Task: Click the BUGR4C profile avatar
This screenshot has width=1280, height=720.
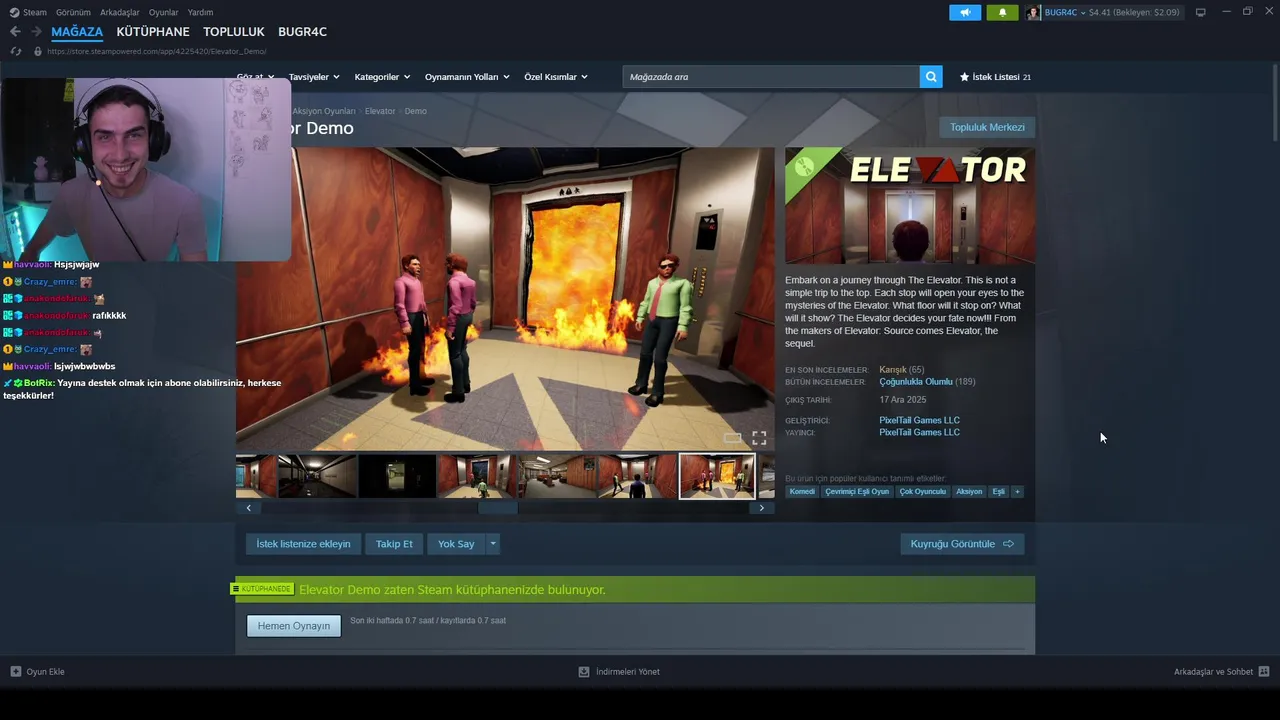Action: (1033, 12)
